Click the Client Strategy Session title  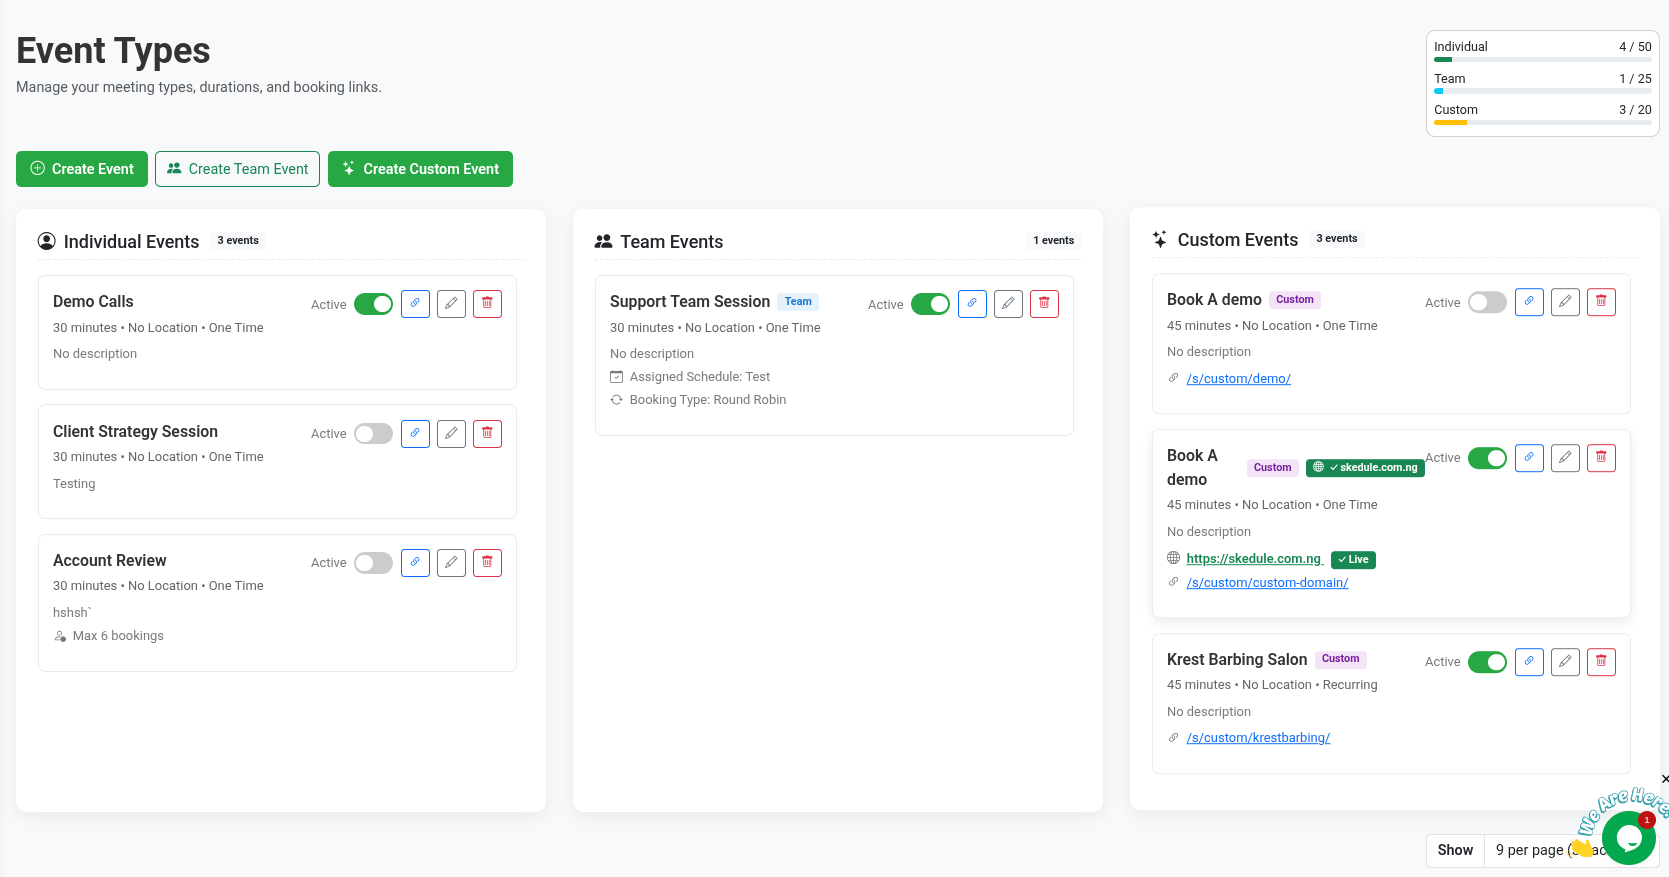[x=135, y=432]
